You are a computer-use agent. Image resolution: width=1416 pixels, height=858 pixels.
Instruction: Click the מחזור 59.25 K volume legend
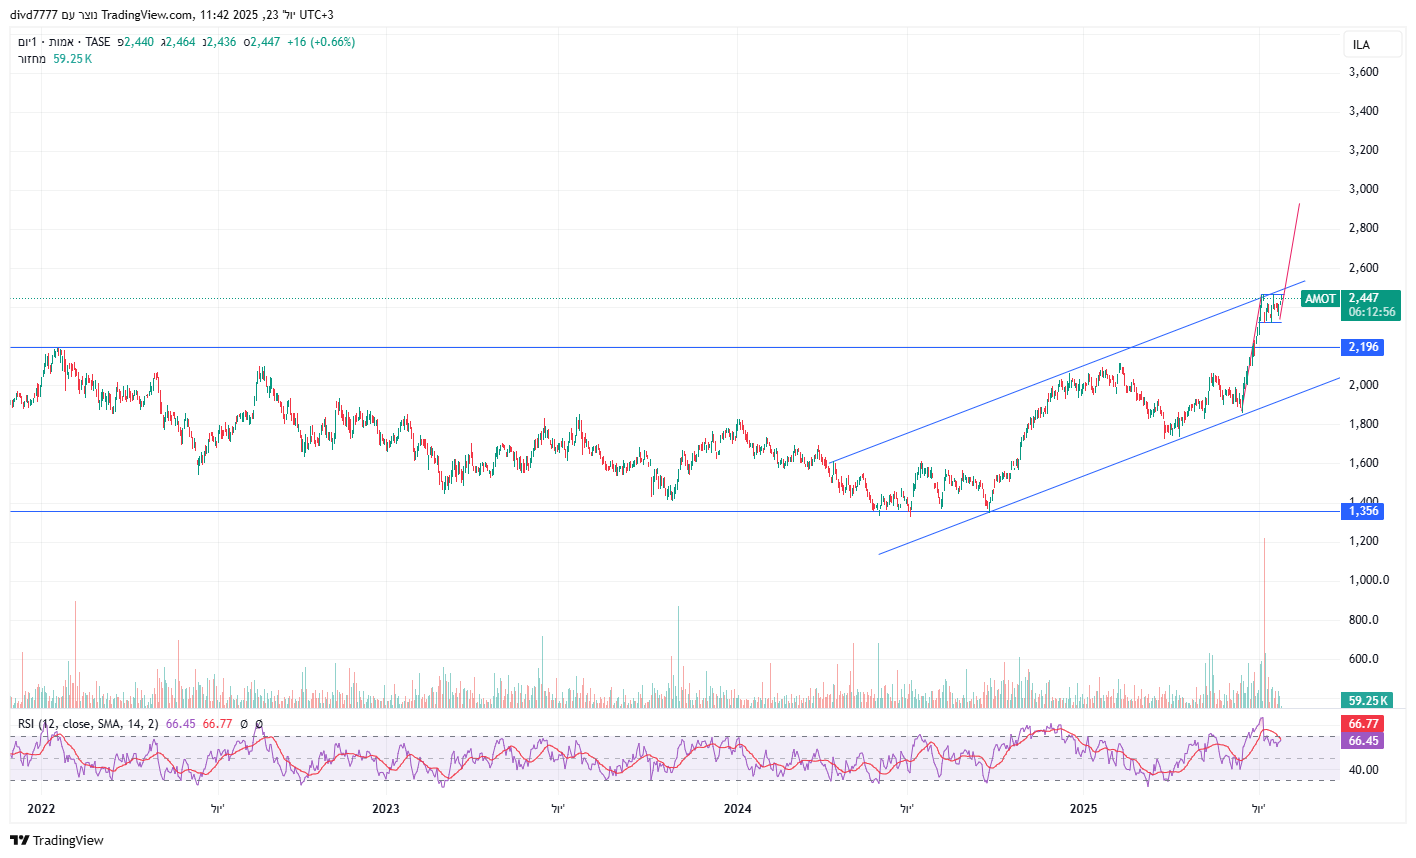pyautogui.click(x=55, y=59)
